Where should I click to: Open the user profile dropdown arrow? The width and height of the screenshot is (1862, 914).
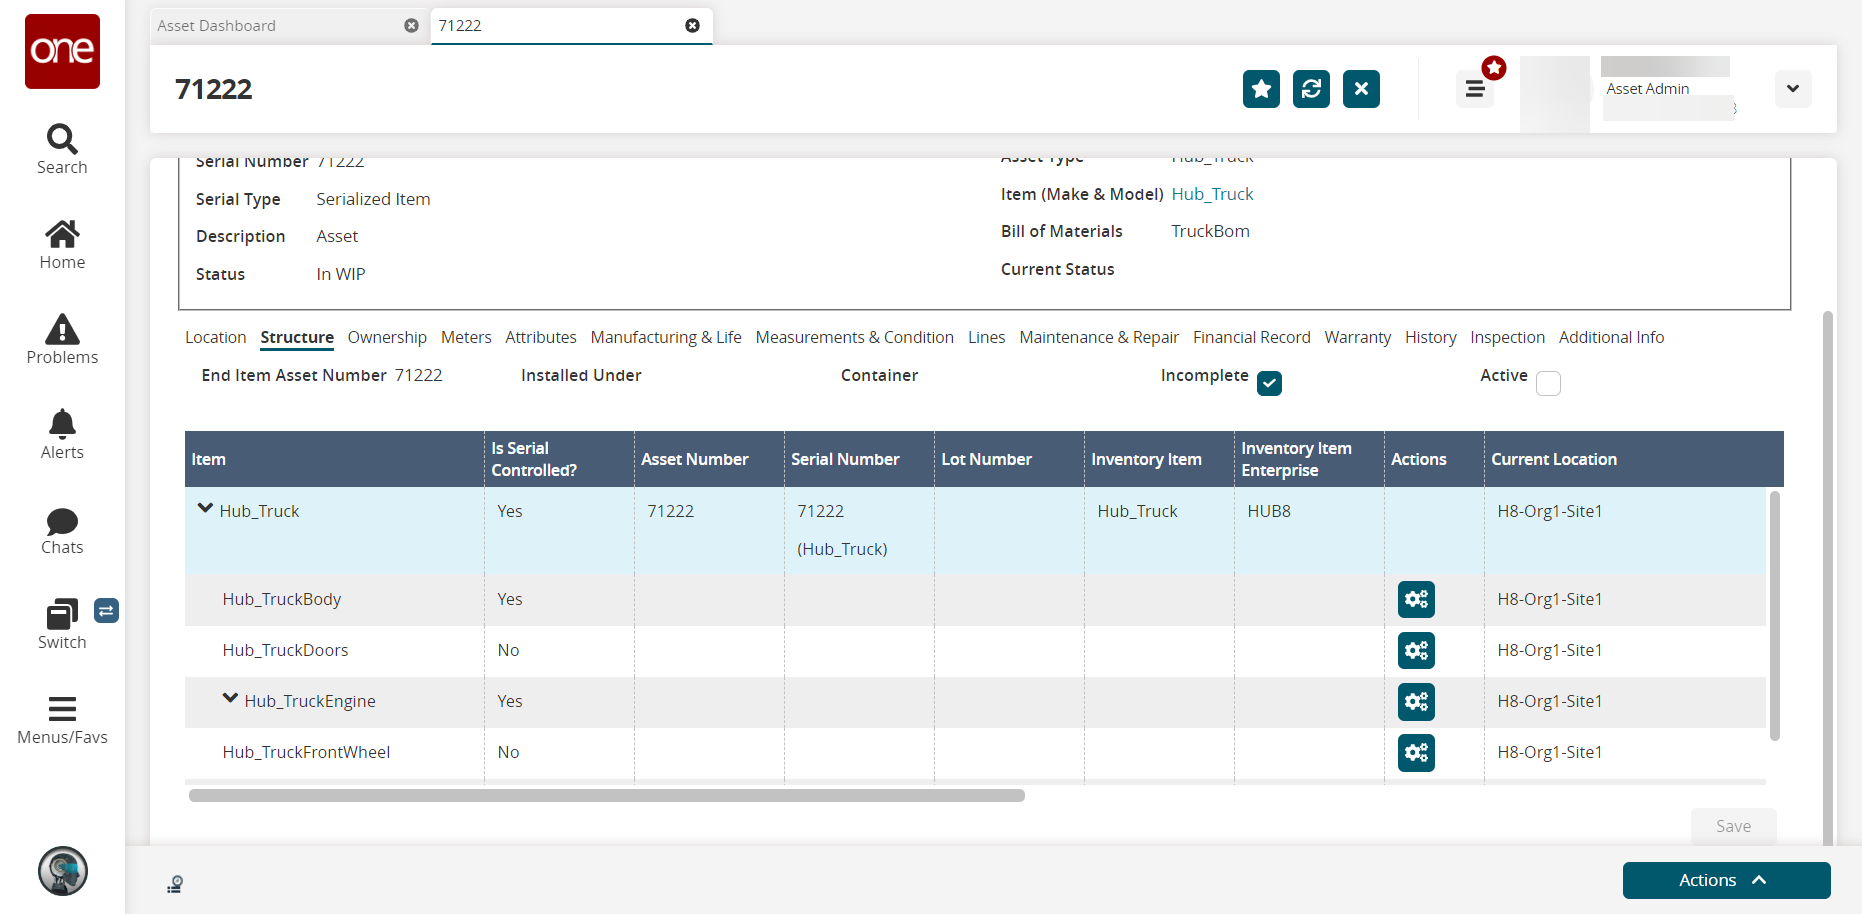[x=1792, y=89]
